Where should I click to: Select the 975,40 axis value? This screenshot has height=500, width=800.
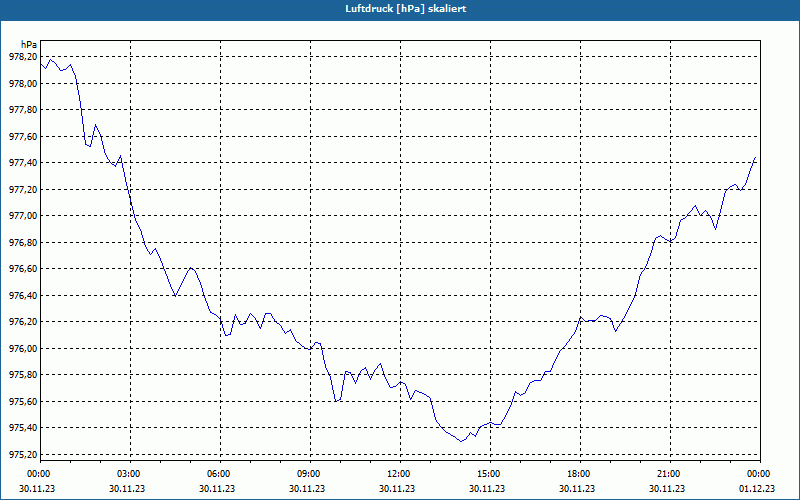point(23,428)
